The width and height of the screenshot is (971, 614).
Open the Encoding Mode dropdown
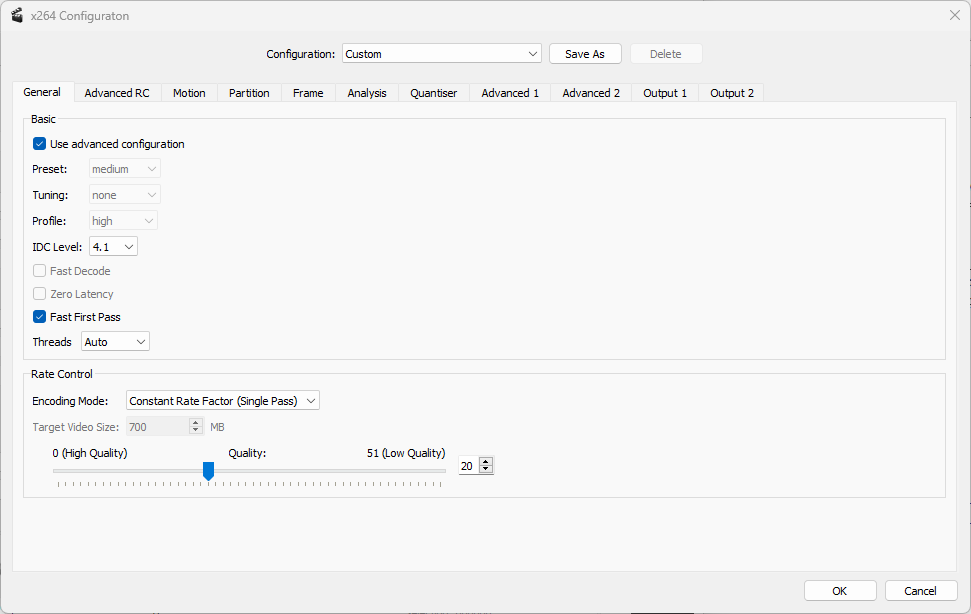click(x=222, y=401)
